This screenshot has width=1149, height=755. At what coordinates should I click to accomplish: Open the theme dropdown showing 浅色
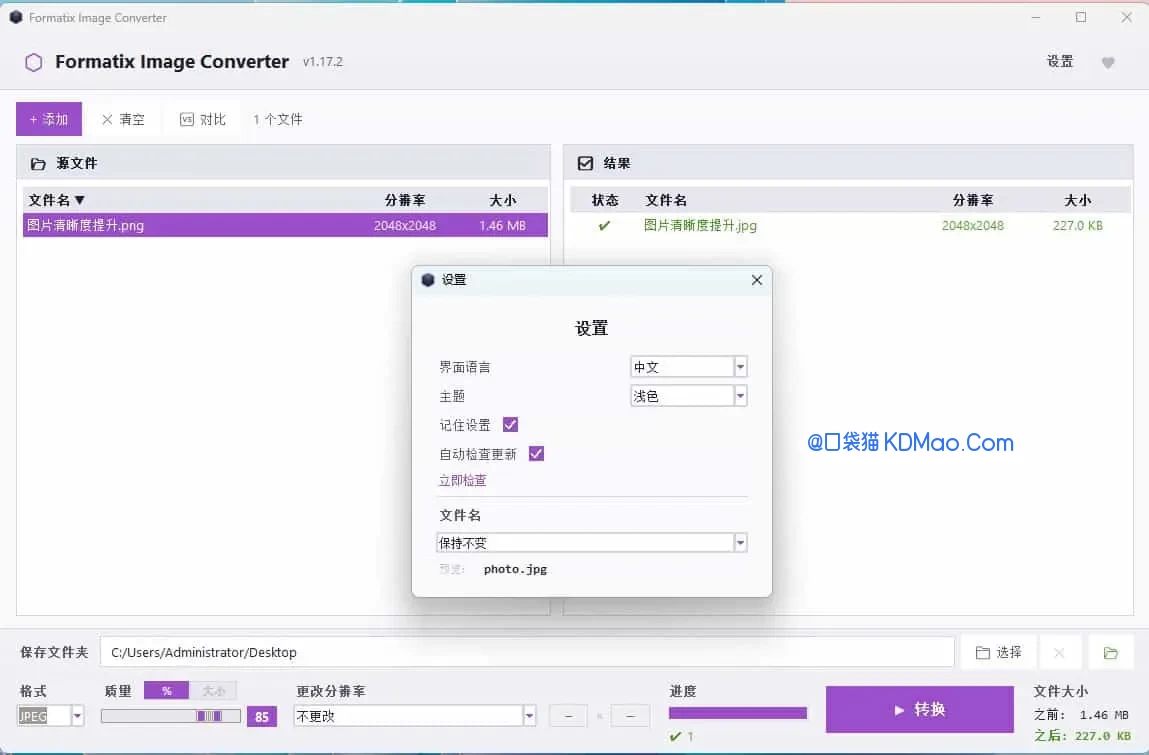[689, 396]
